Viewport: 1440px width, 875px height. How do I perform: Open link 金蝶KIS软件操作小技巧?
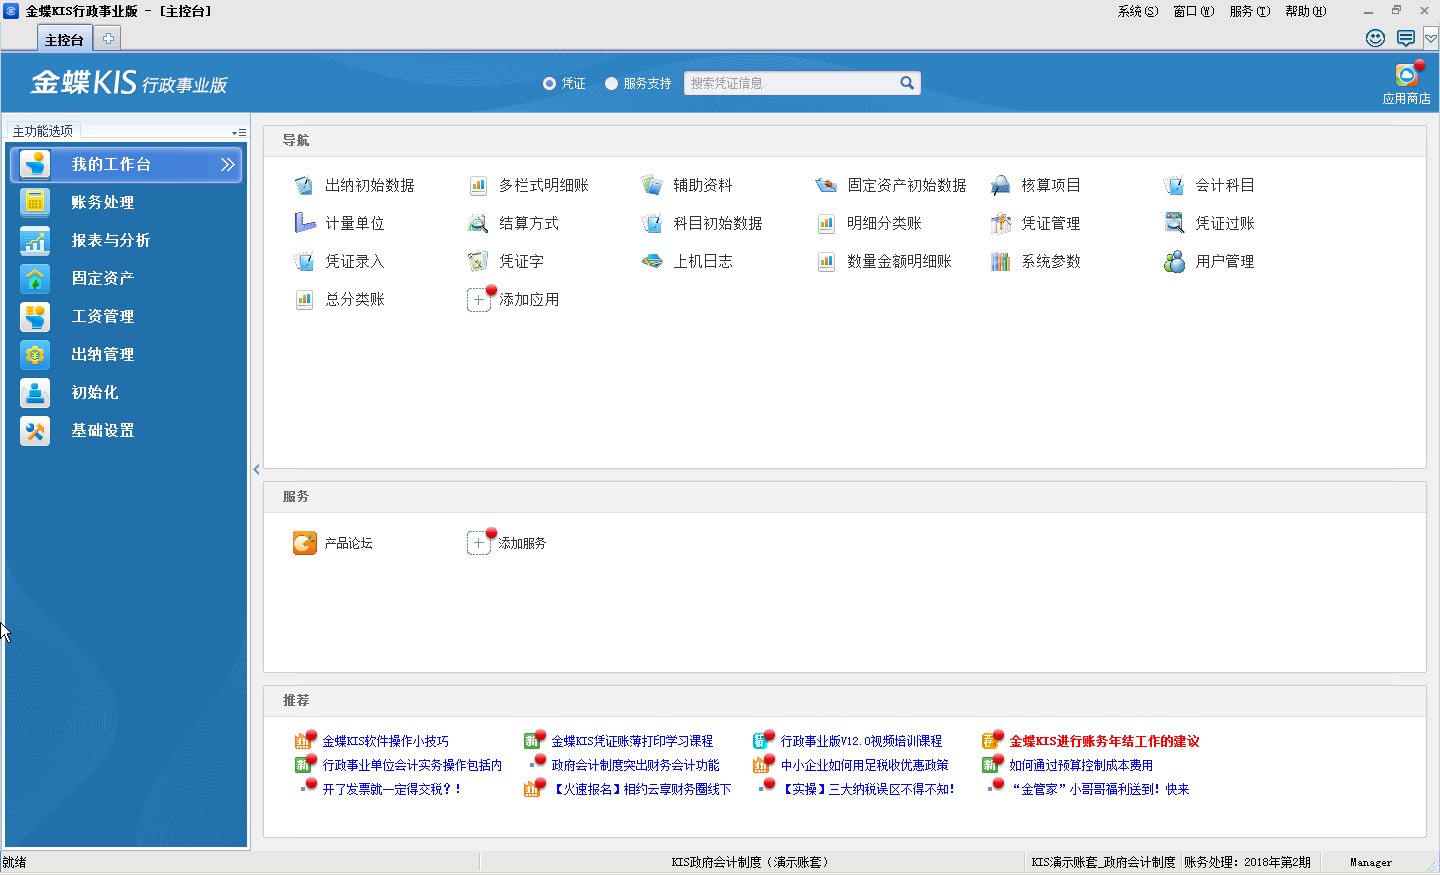tap(385, 741)
